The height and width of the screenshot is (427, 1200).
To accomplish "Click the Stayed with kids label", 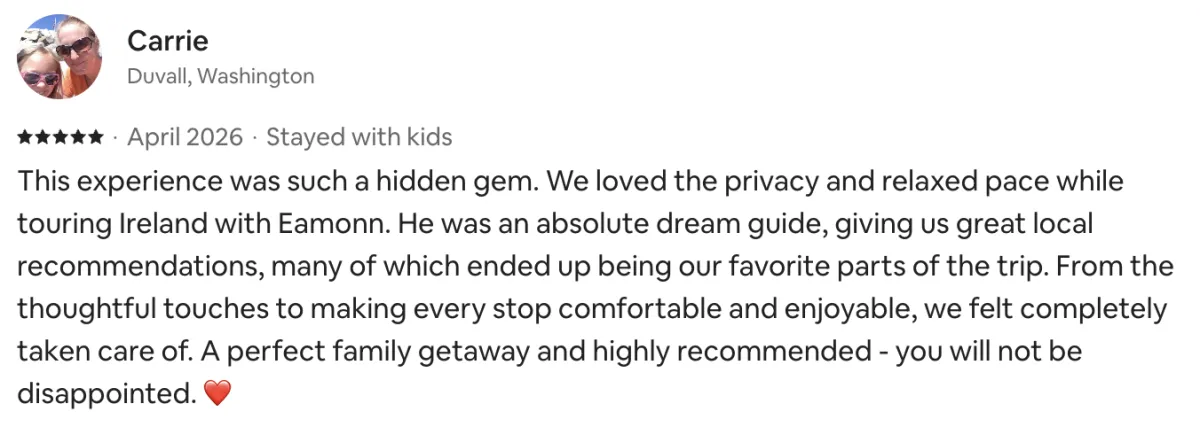I will [x=359, y=137].
